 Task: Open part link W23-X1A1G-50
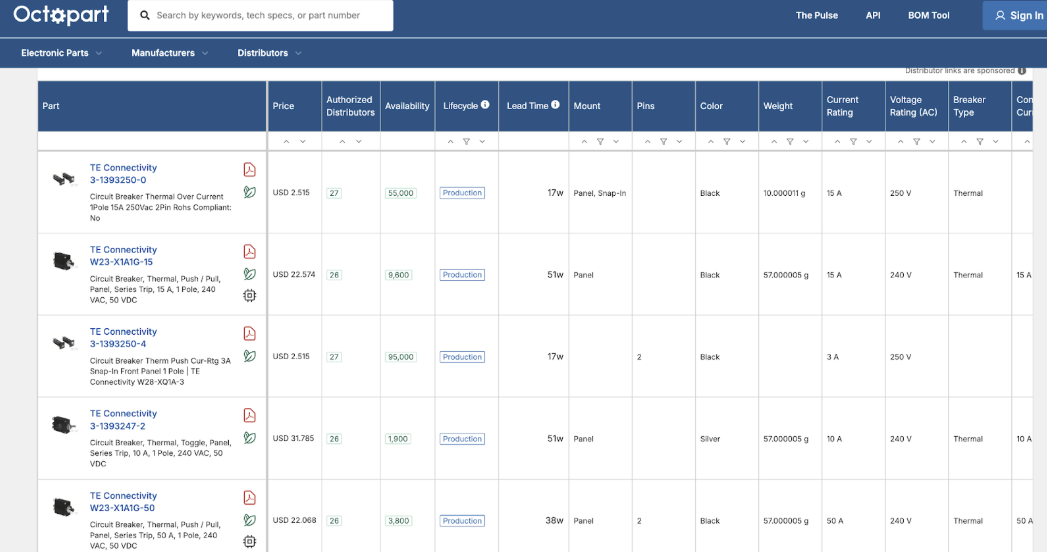[122, 508]
